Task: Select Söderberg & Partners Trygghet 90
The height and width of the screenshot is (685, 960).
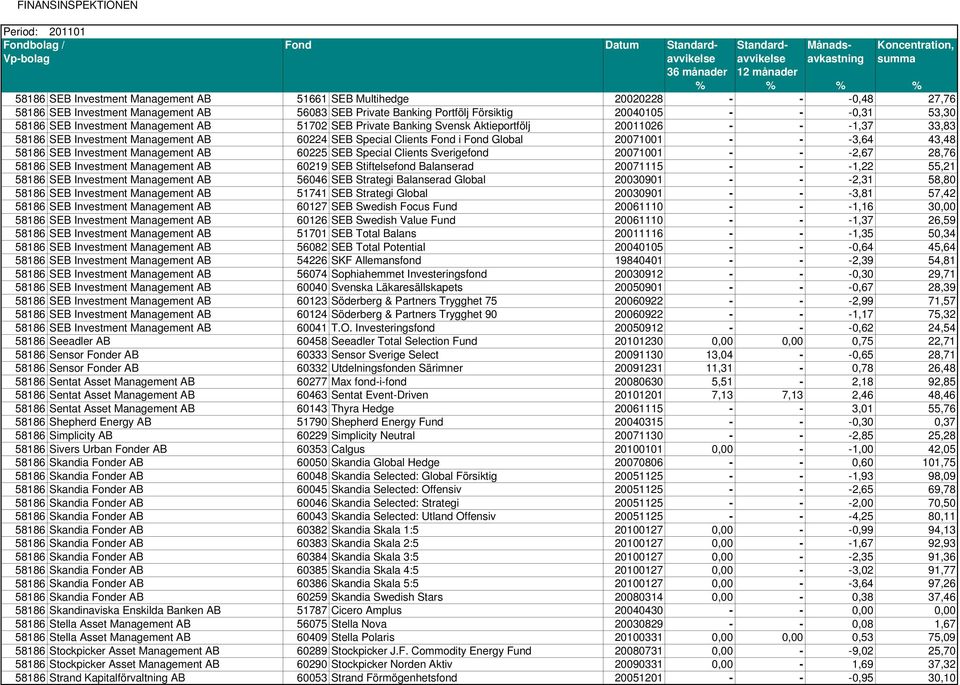Action: tap(414, 315)
